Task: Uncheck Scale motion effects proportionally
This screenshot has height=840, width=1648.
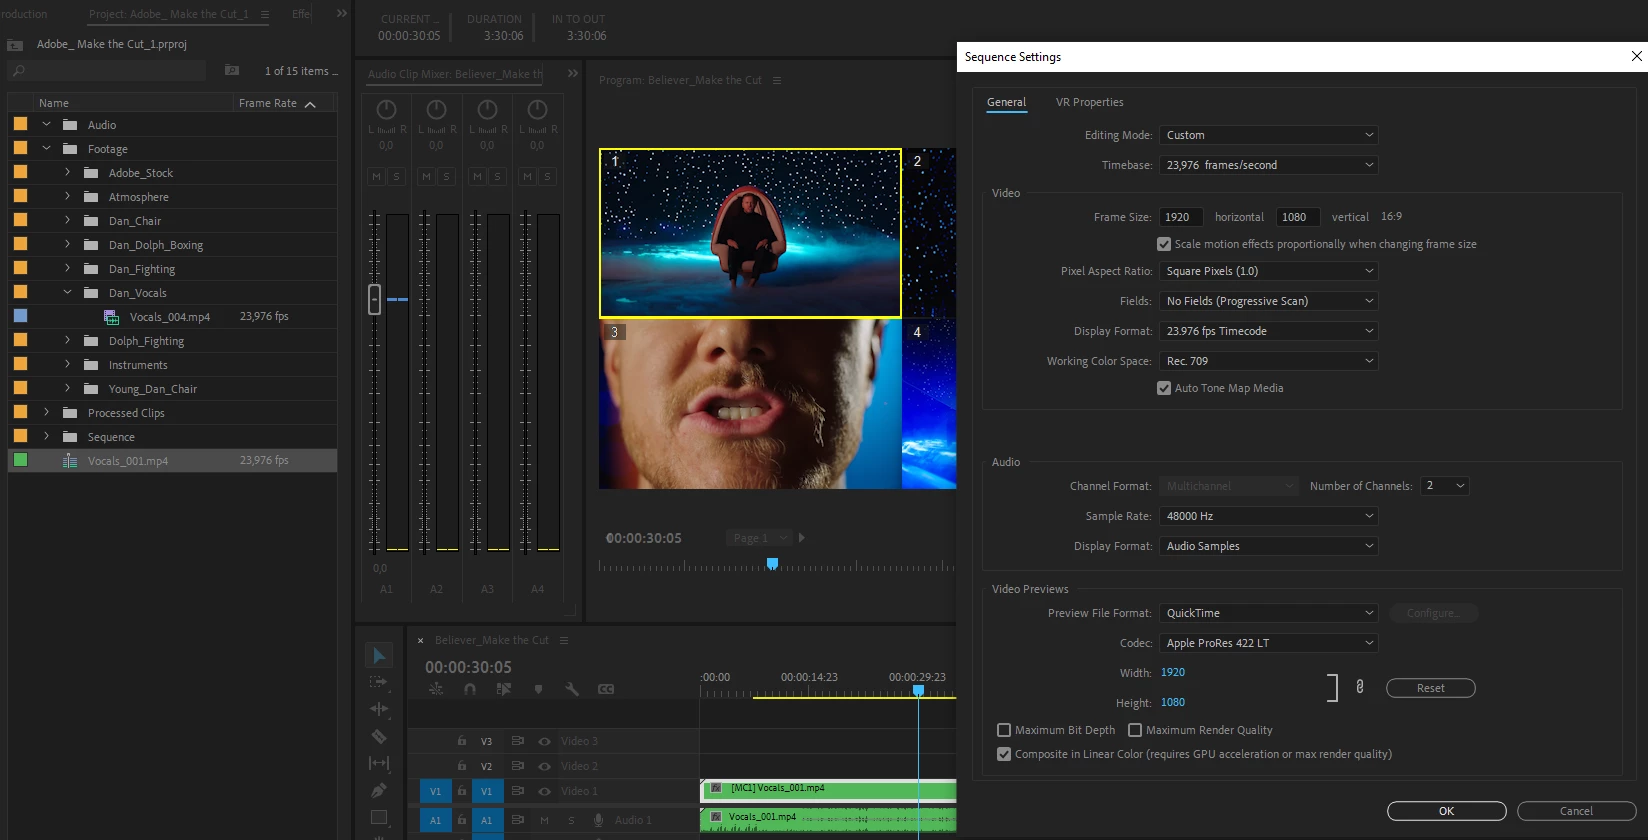Action: click(x=1164, y=244)
